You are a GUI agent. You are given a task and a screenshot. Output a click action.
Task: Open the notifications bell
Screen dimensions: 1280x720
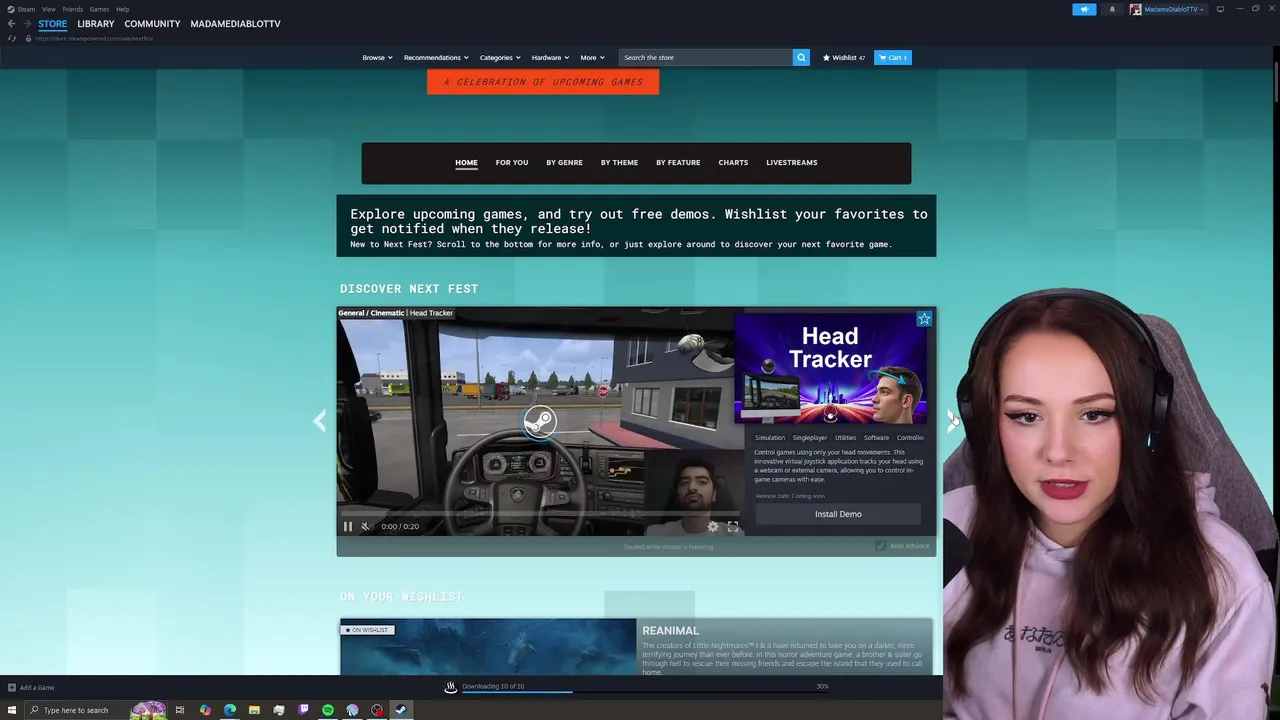(1112, 9)
